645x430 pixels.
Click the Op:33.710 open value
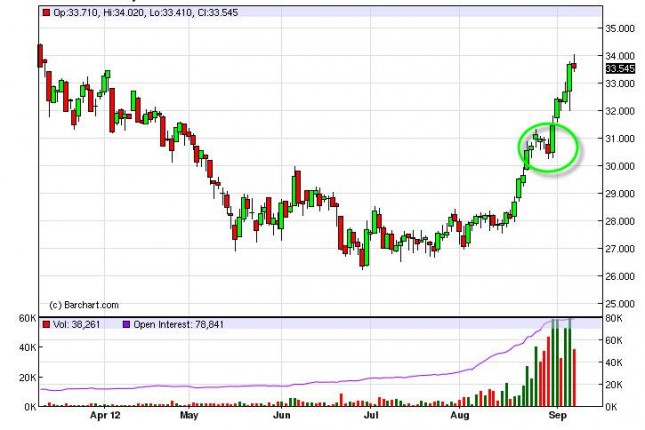(75, 13)
